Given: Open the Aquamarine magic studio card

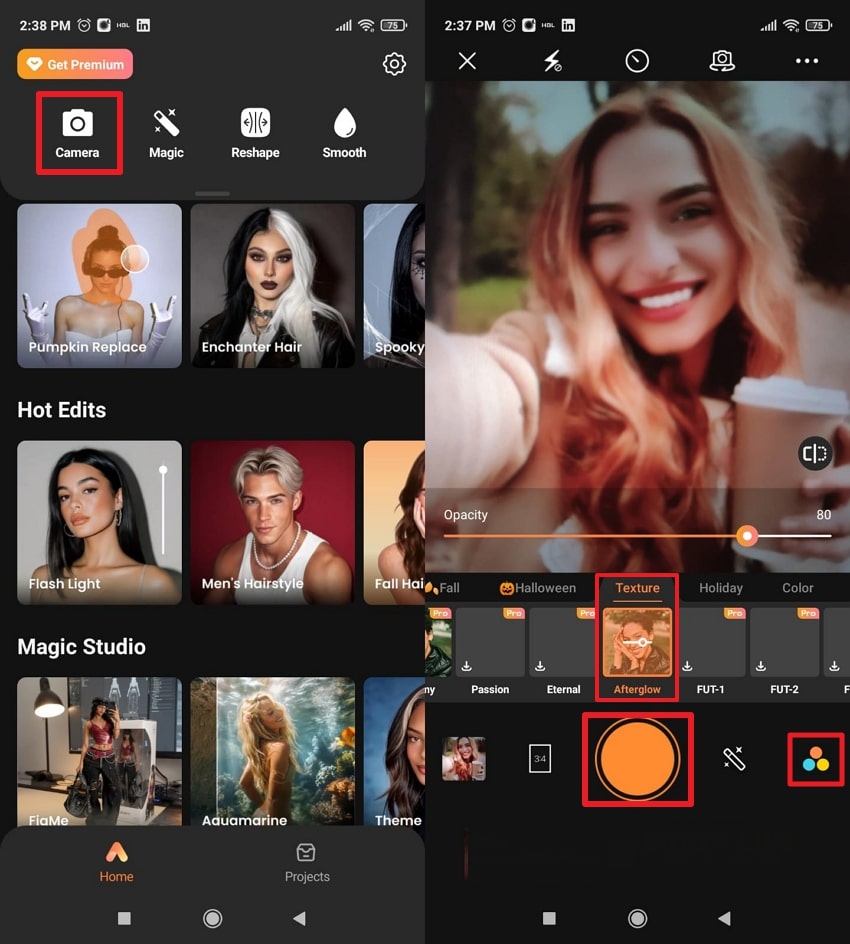Looking at the screenshot, I should point(273,752).
